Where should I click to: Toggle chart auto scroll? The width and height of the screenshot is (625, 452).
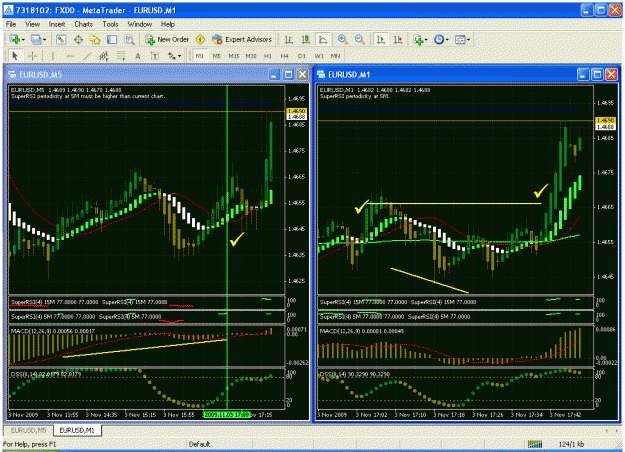(381, 39)
